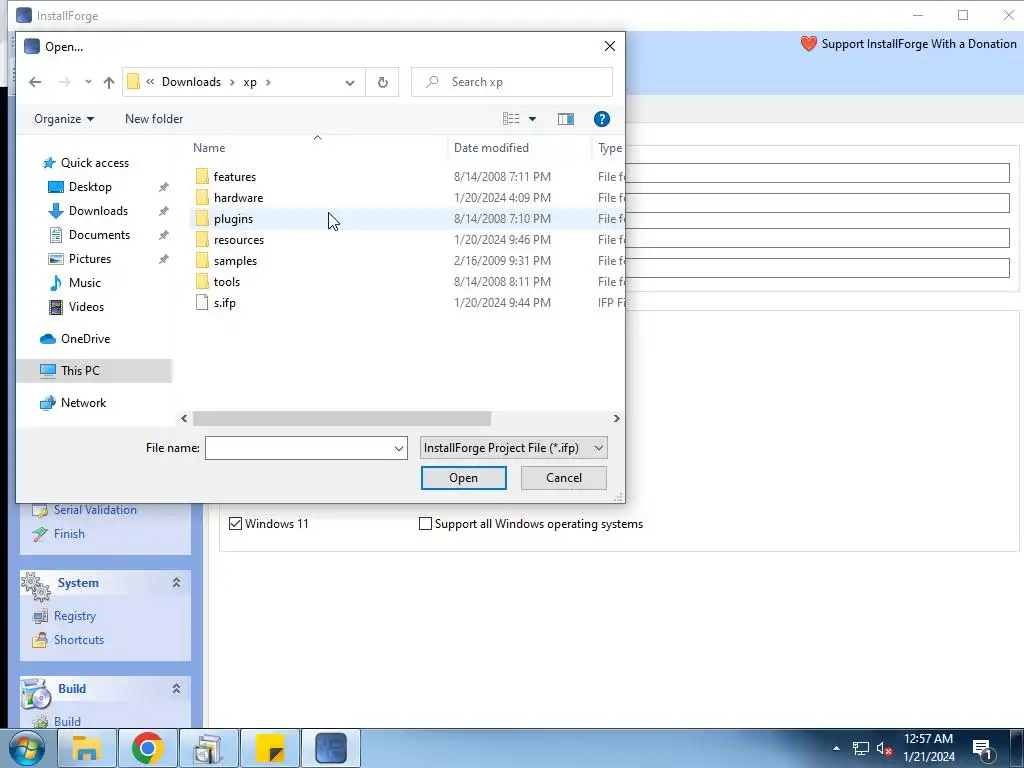1024x768 pixels.
Task: Collapse the System section in InstallForge
Action: 176,583
